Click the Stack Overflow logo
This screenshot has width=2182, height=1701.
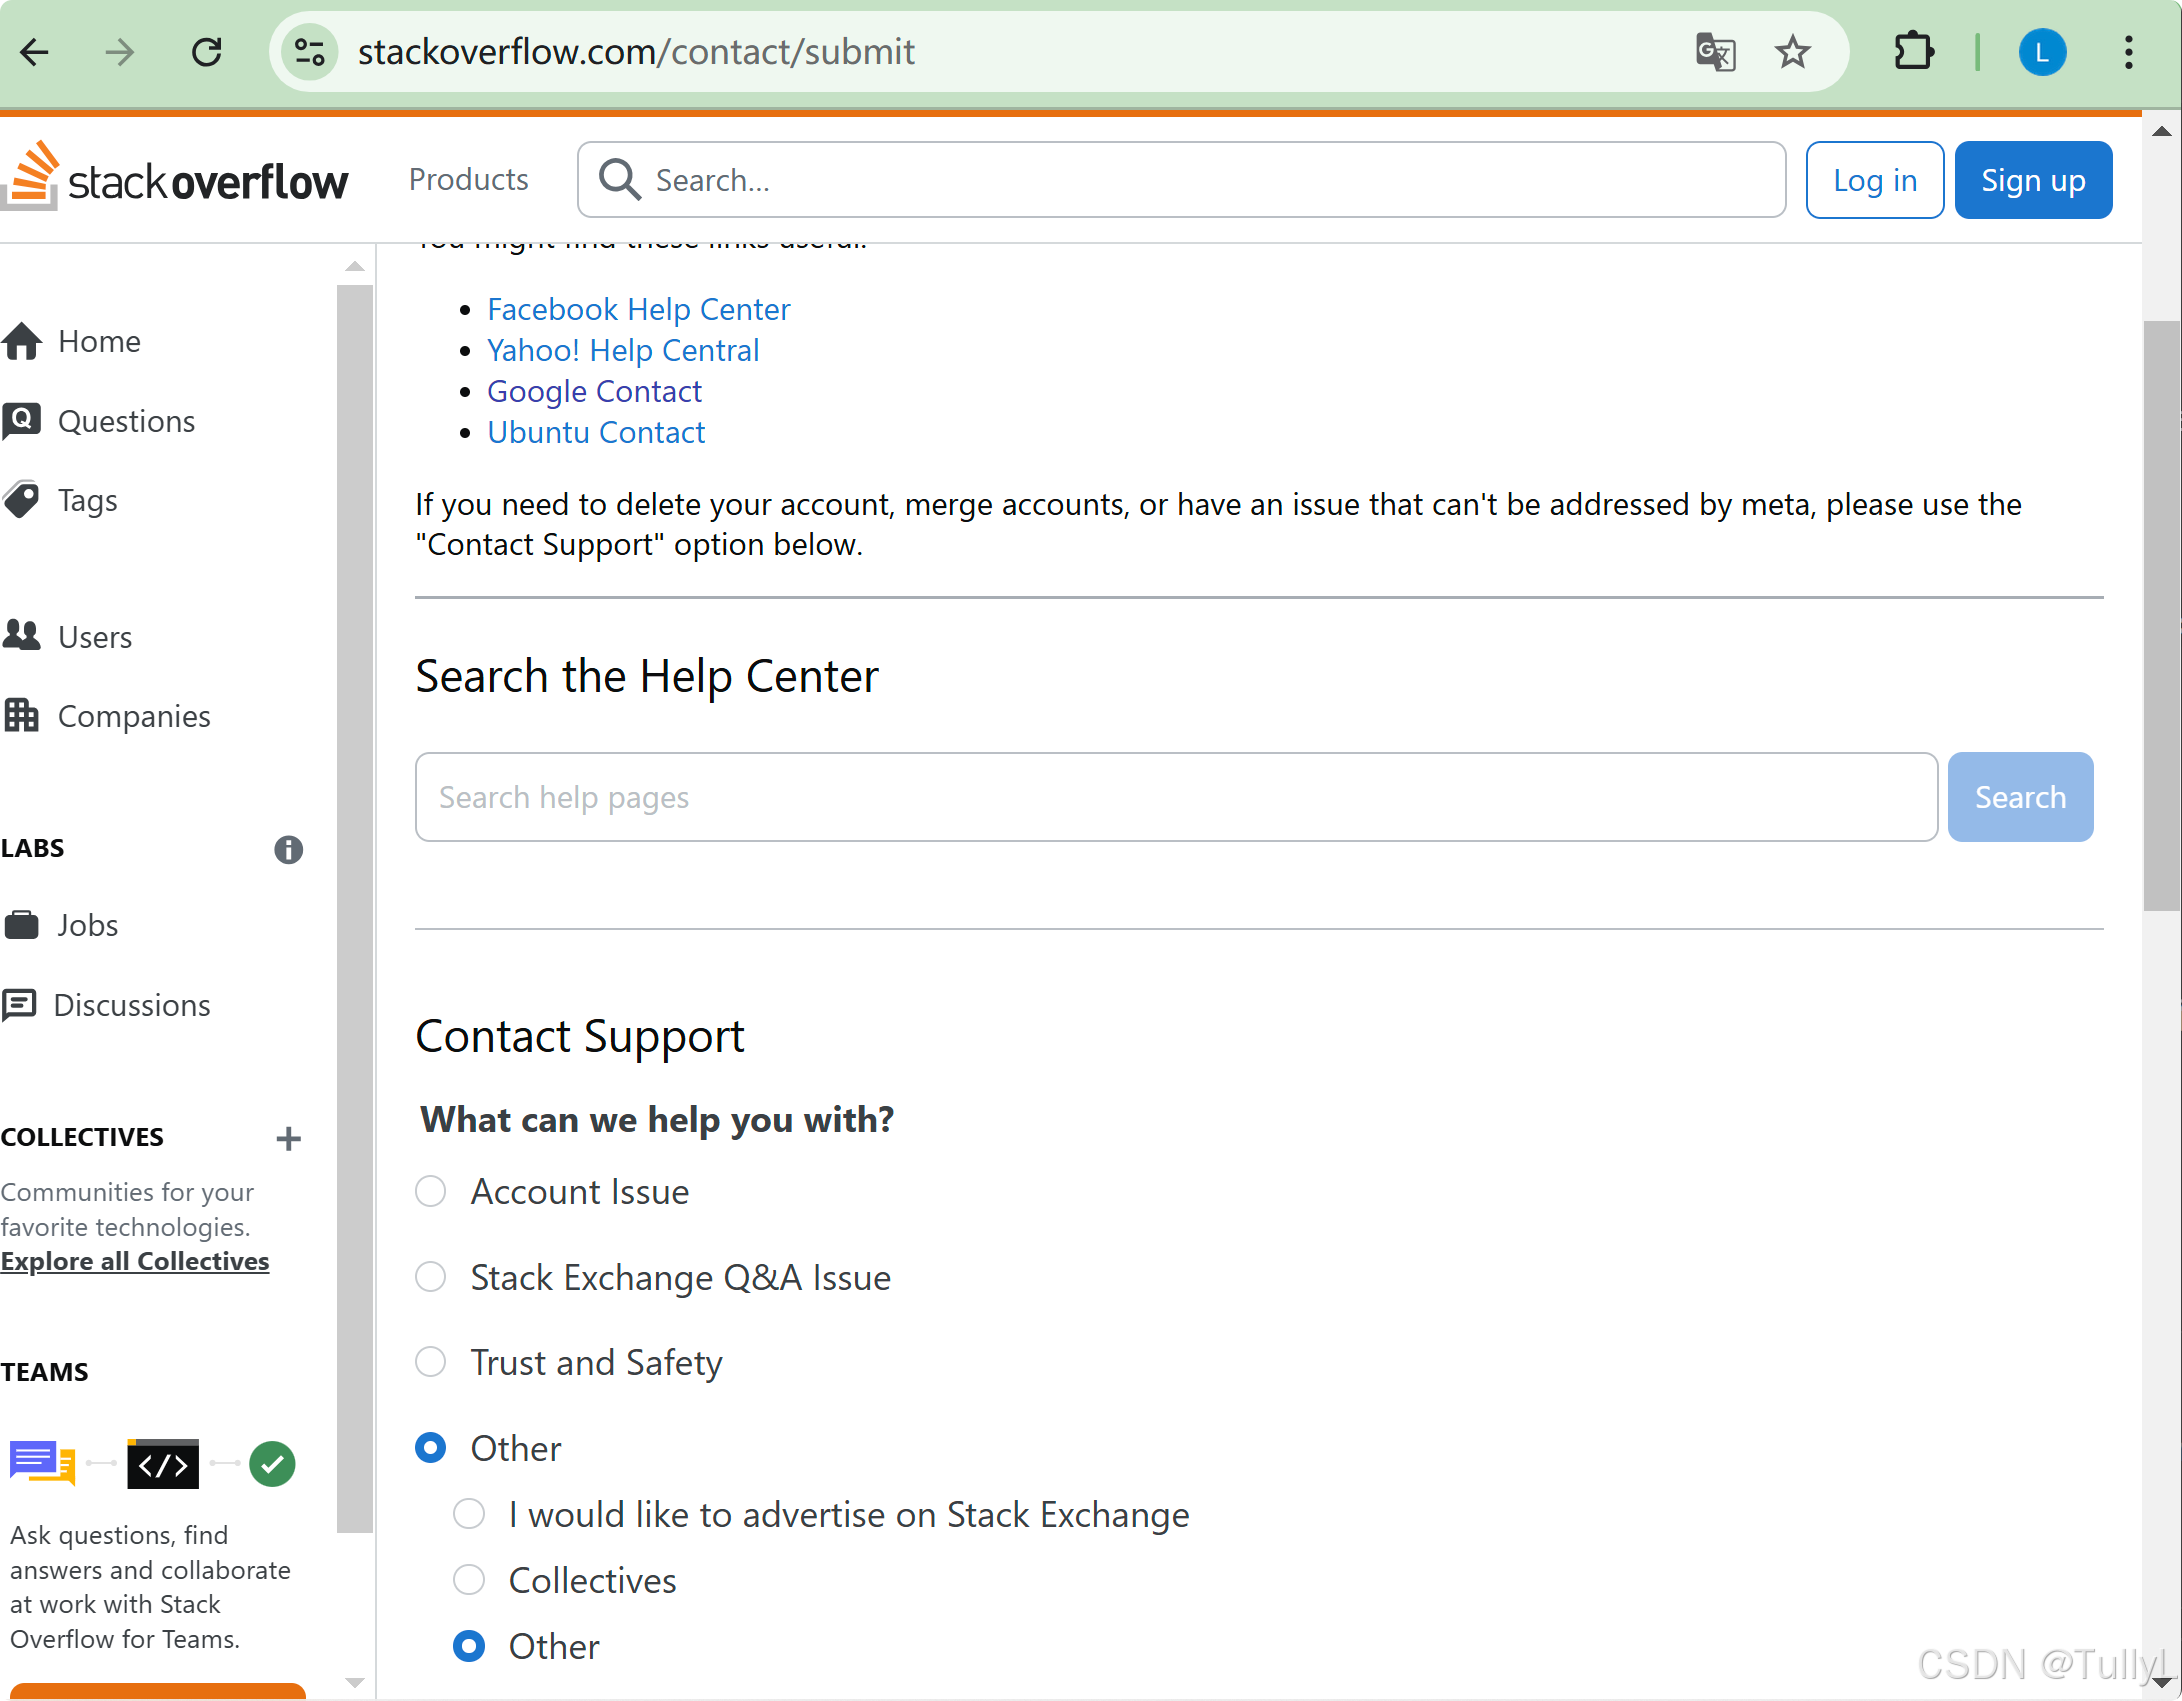[x=175, y=177]
